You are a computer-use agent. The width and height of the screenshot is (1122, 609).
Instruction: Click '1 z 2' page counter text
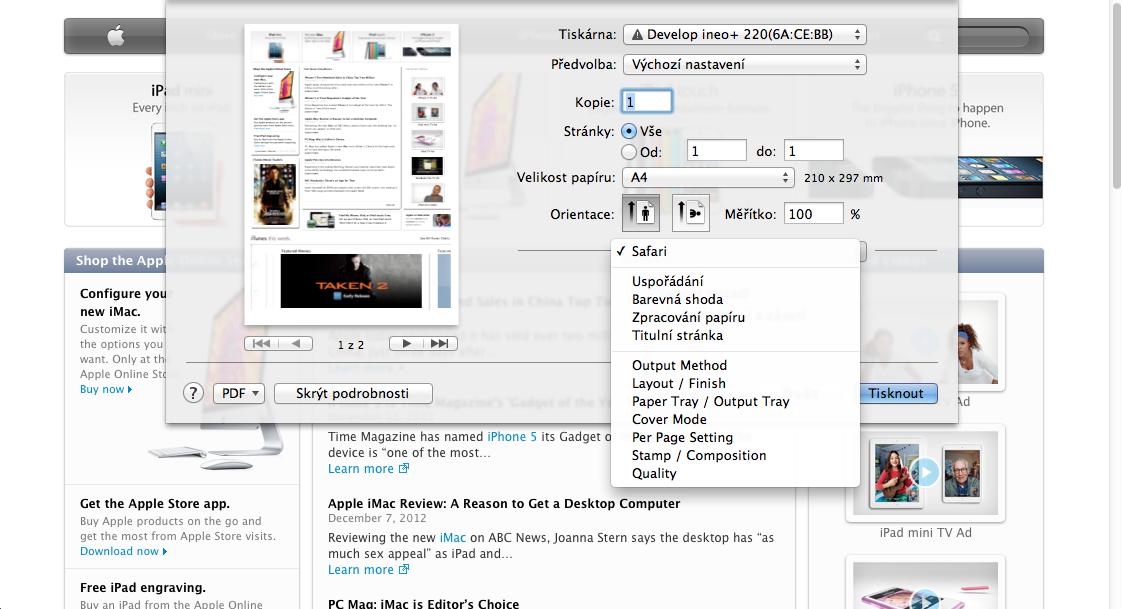tap(351, 344)
